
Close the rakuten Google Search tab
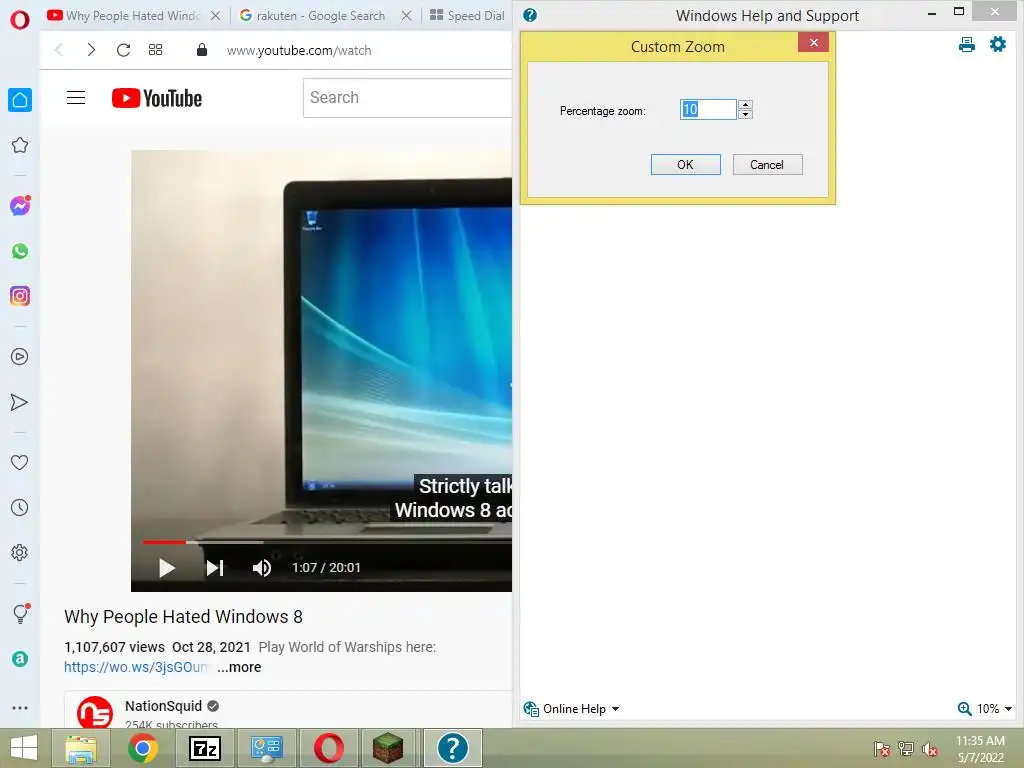coord(406,16)
